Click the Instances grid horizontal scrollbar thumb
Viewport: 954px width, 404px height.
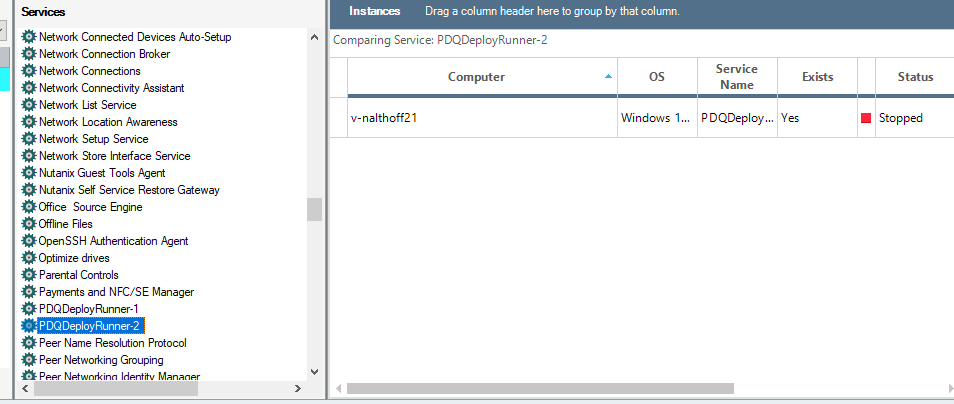540,388
